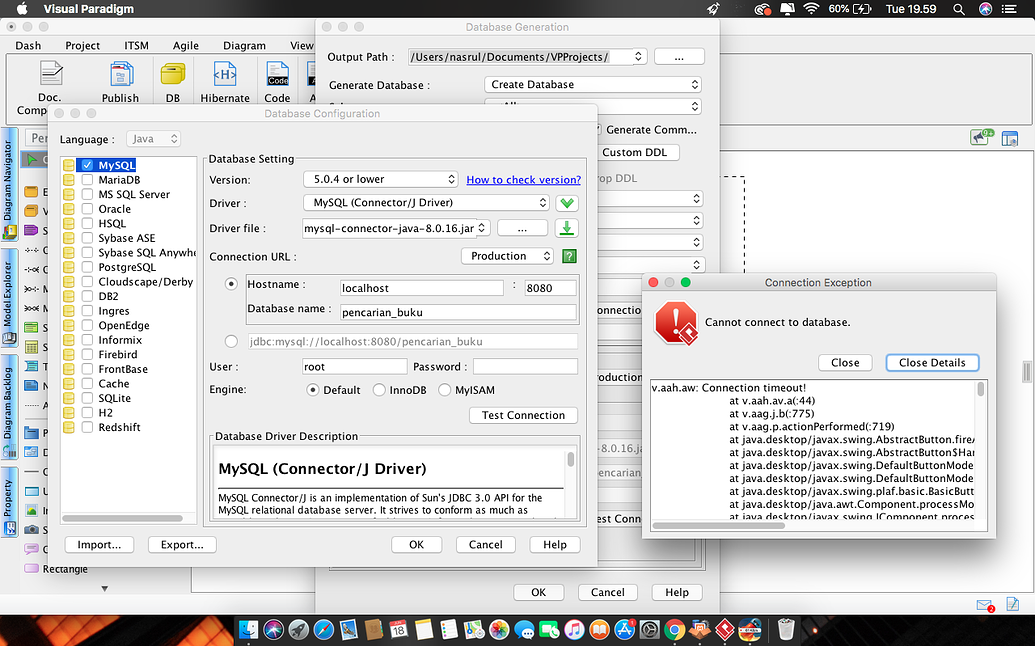1035x646 pixels.
Task: Click the Hostname input field
Action: coord(422,288)
